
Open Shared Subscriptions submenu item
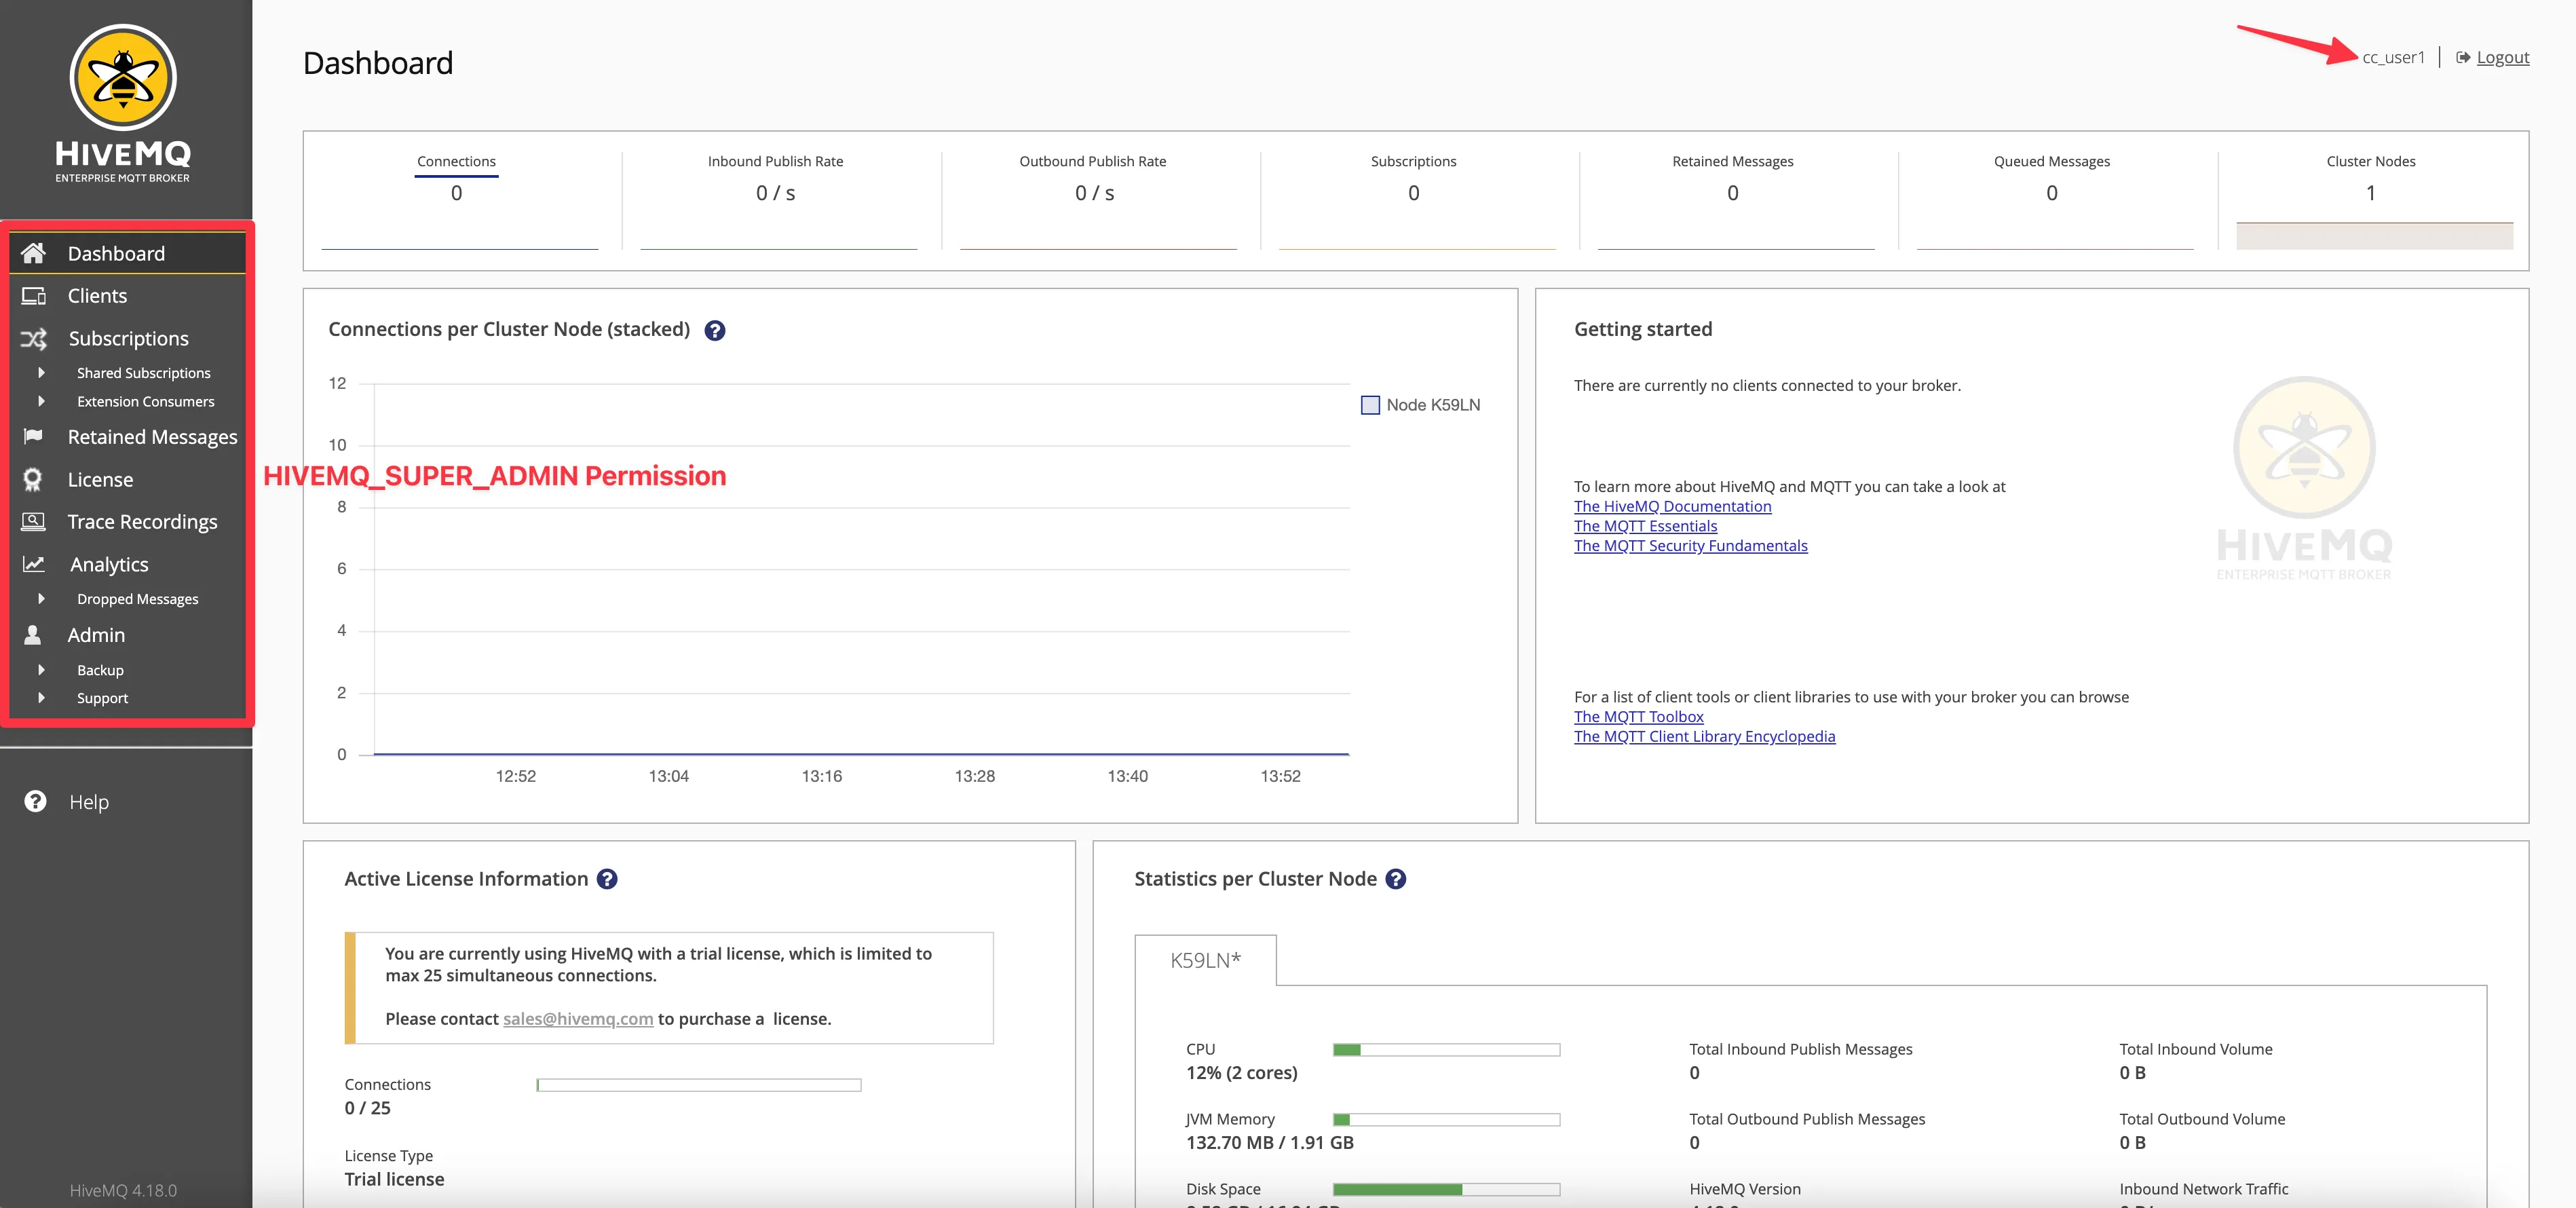click(x=143, y=373)
